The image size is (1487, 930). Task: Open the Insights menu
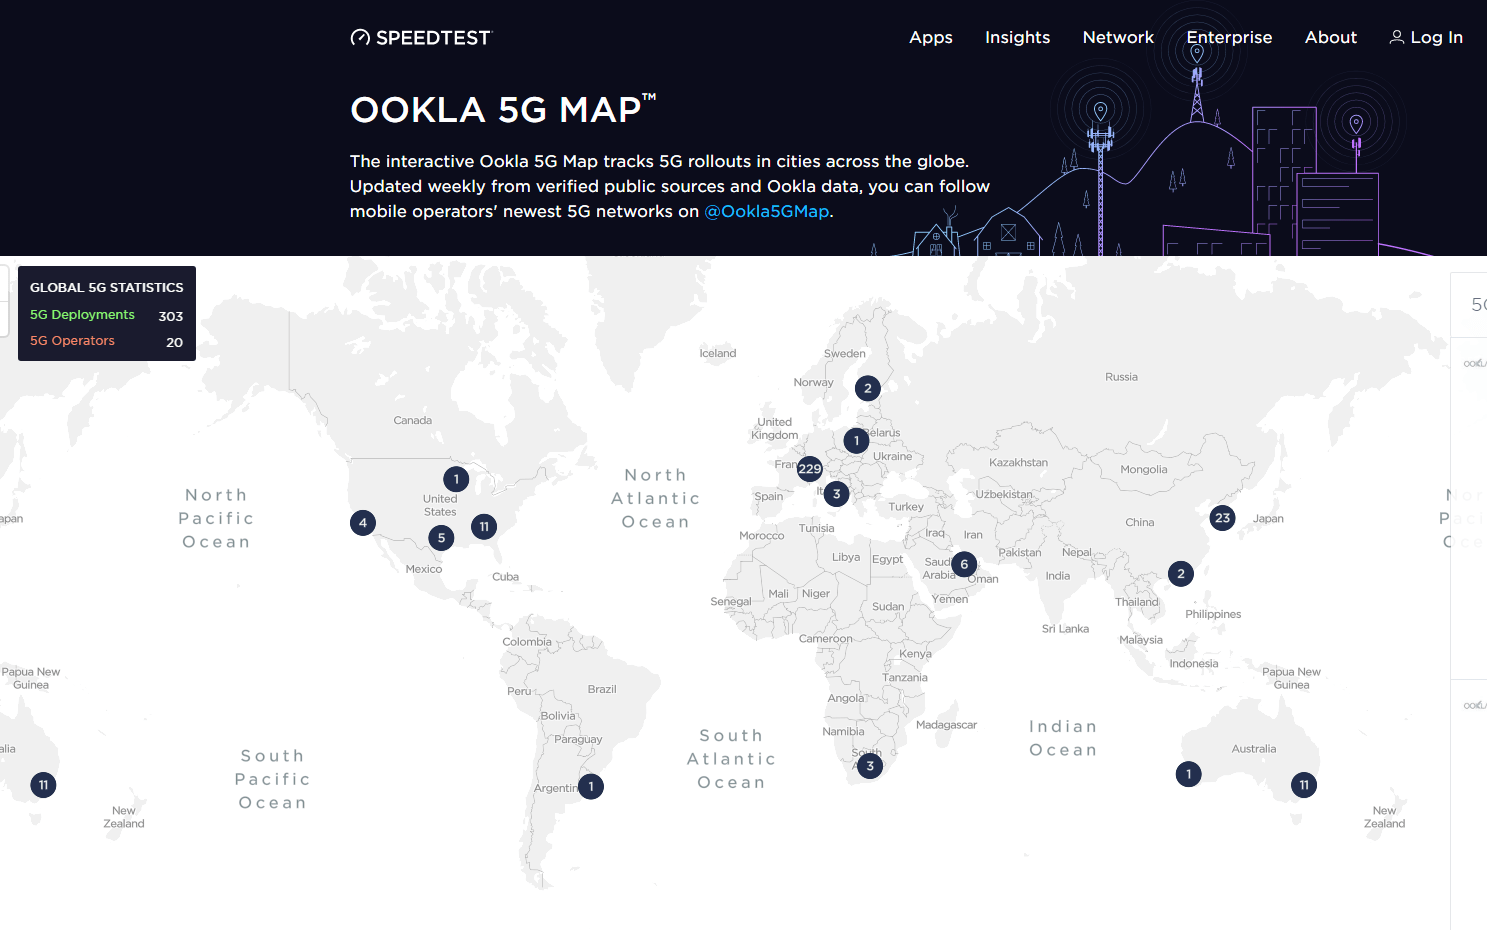[x=1017, y=37]
